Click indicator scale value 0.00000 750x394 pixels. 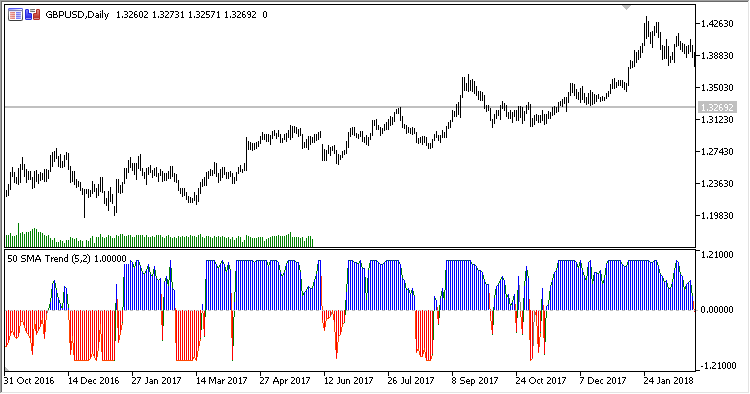tap(717, 310)
